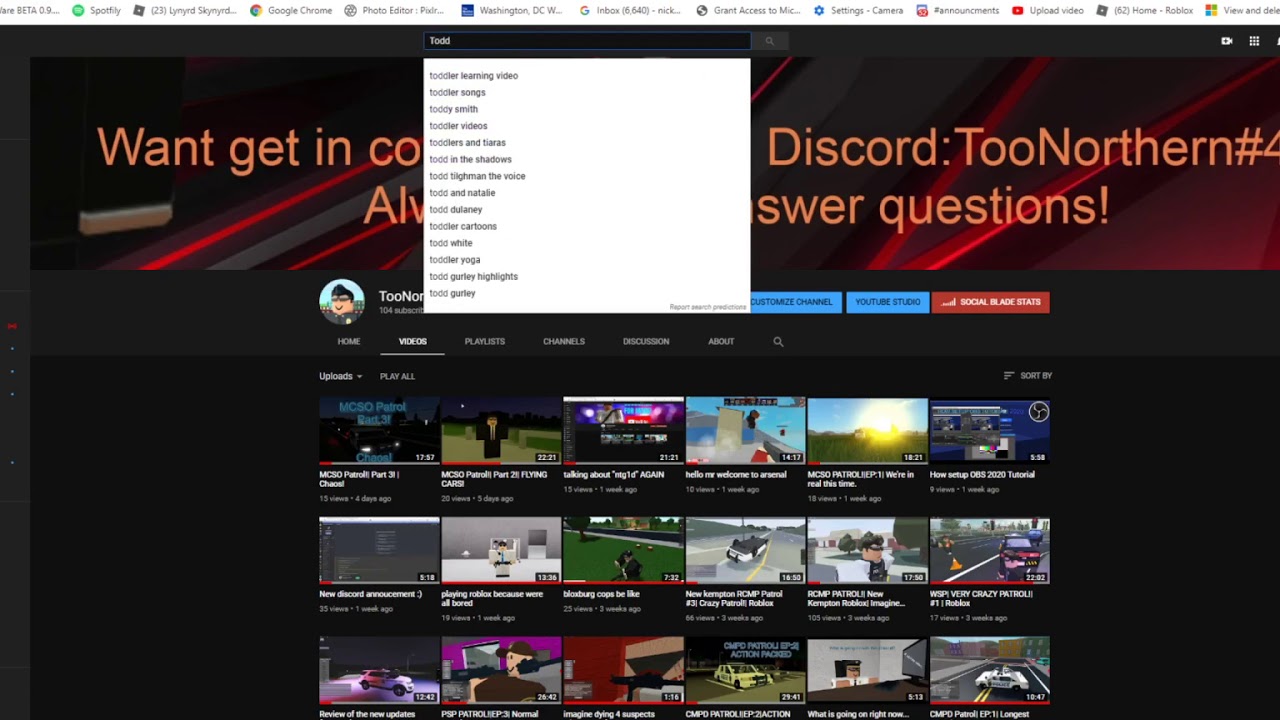
Task: Open the Washington, DC weather bookmark
Action: [510, 11]
